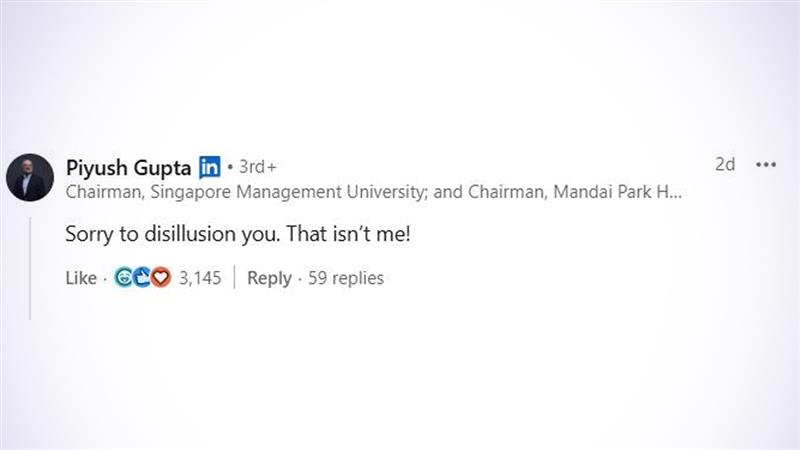Viewport: 800px width, 450px height.
Task: Click the divider bar before Reply
Action: click(x=234, y=278)
